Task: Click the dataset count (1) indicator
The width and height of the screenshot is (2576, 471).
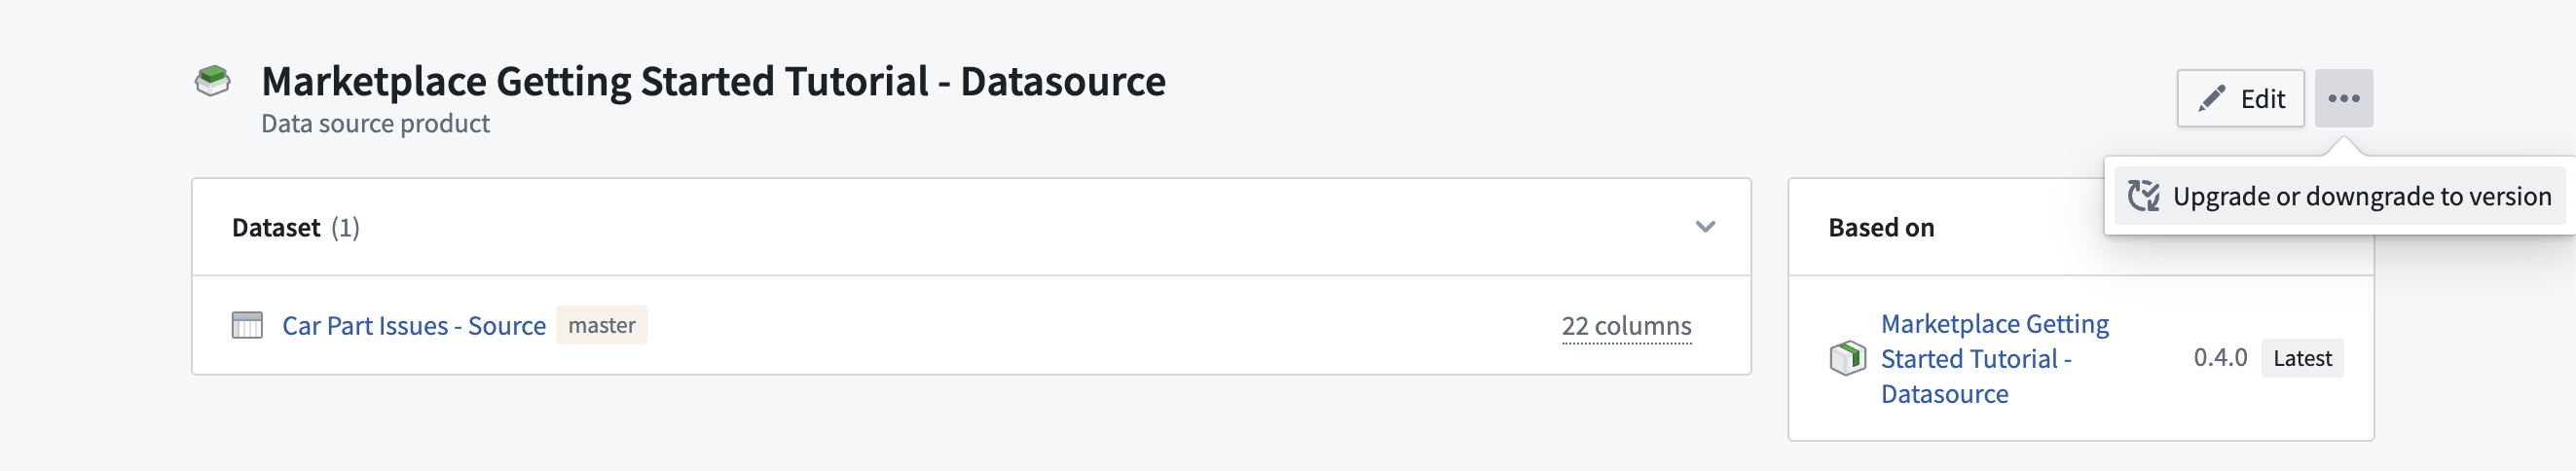Action: [x=345, y=228]
